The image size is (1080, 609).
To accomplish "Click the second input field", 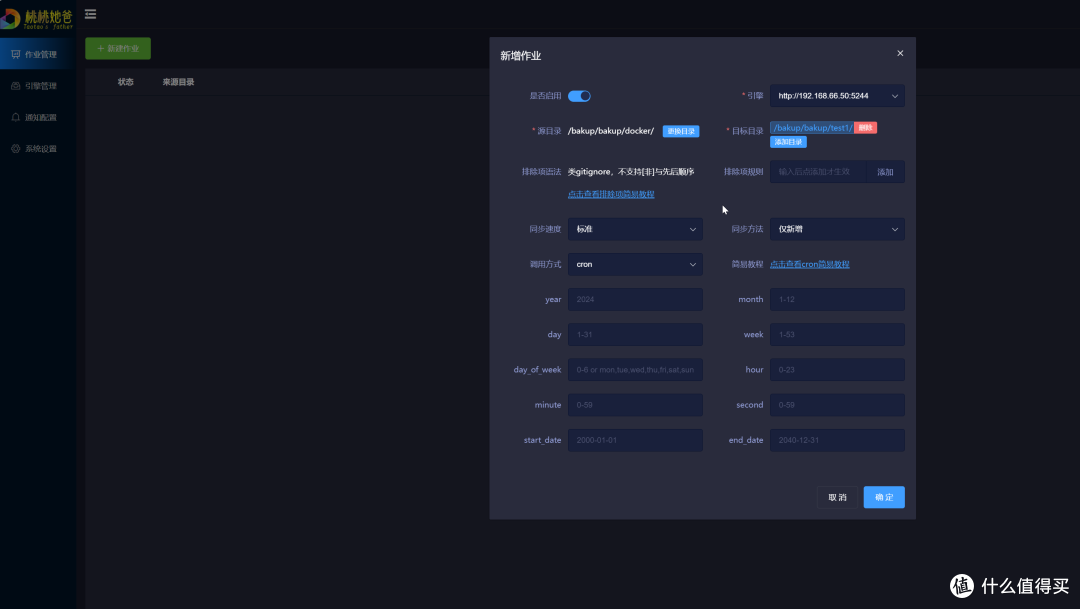I will [837, 404].
